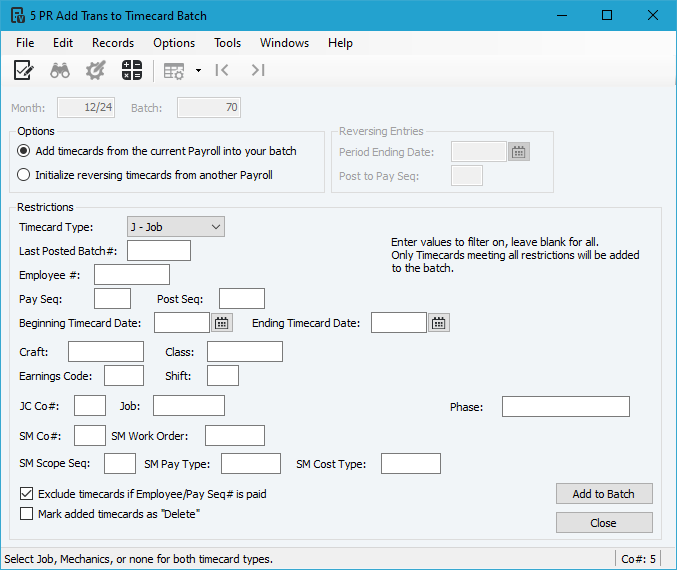Screen dimensions: 677x570
Task: Click the Ending Timecard Date field
Action: pyautogui.click(x=399, y=323)
